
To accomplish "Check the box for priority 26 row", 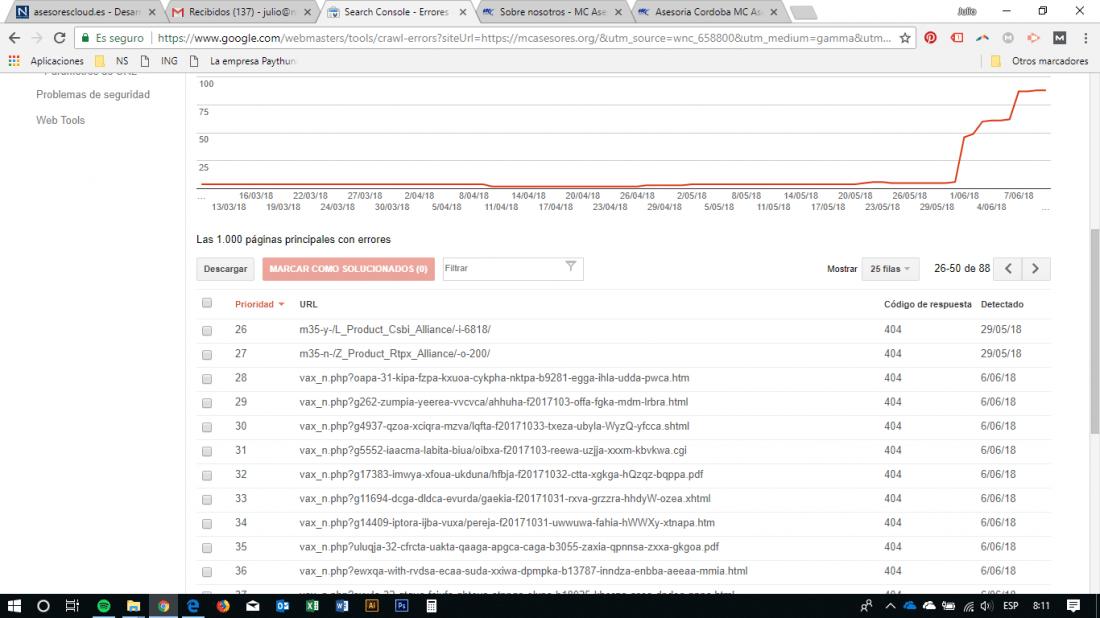I will pyautogui.click(x=207, y=330).
